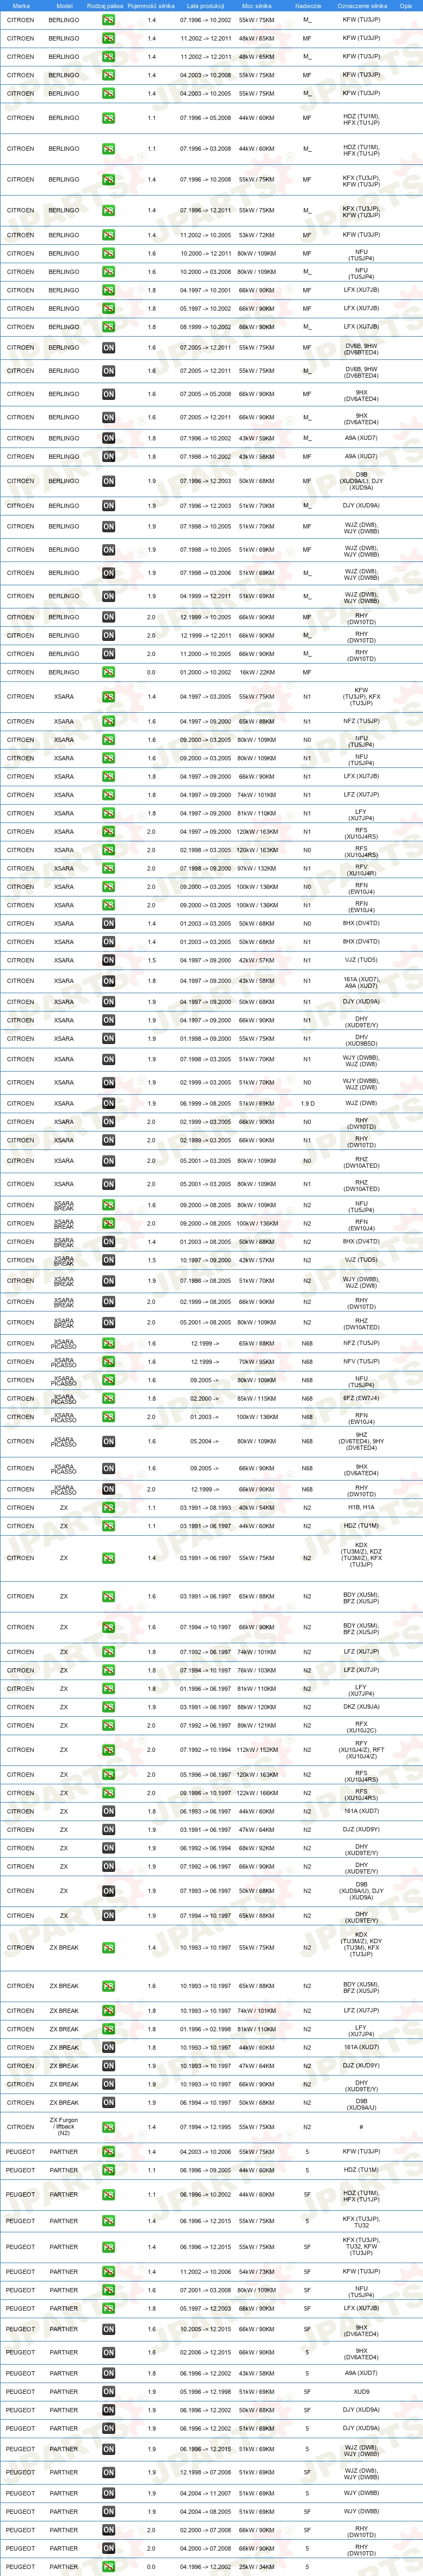
Task: Click diesel ON icon for ZX DJZ 47kW / 64KM
Action: 108,1830
